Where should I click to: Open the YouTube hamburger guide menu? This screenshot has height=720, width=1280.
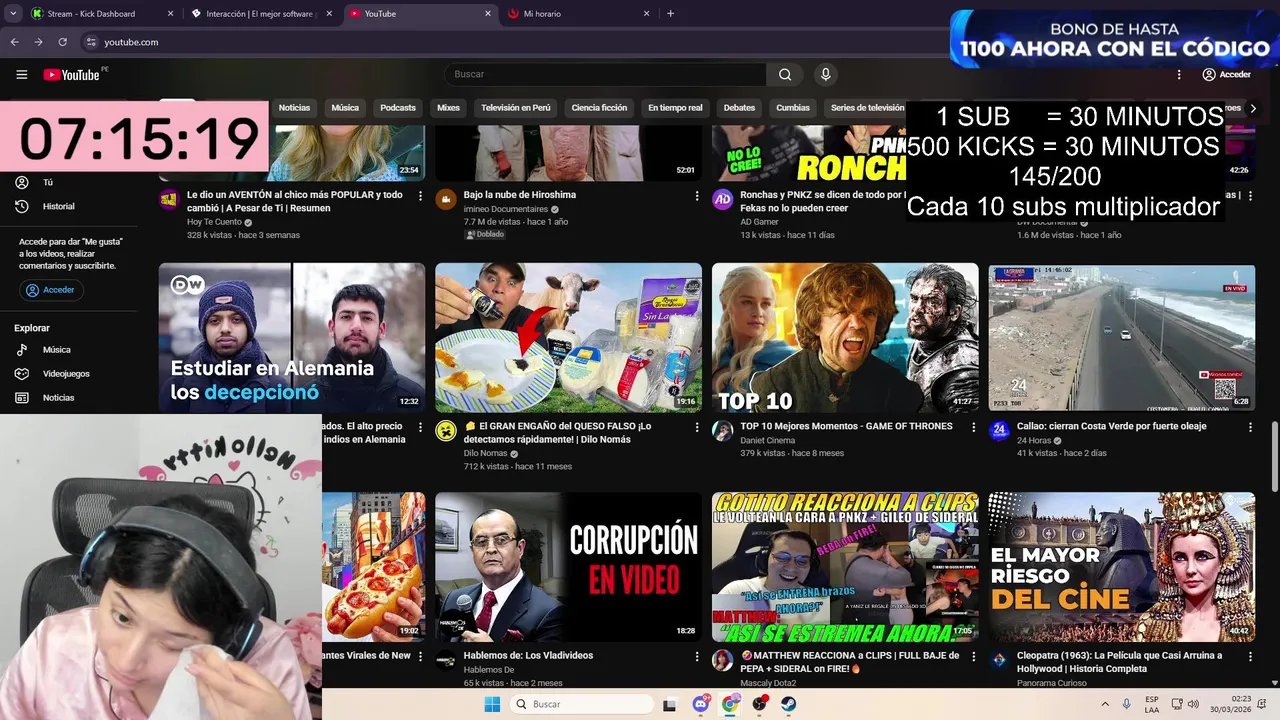pos(21,74)
